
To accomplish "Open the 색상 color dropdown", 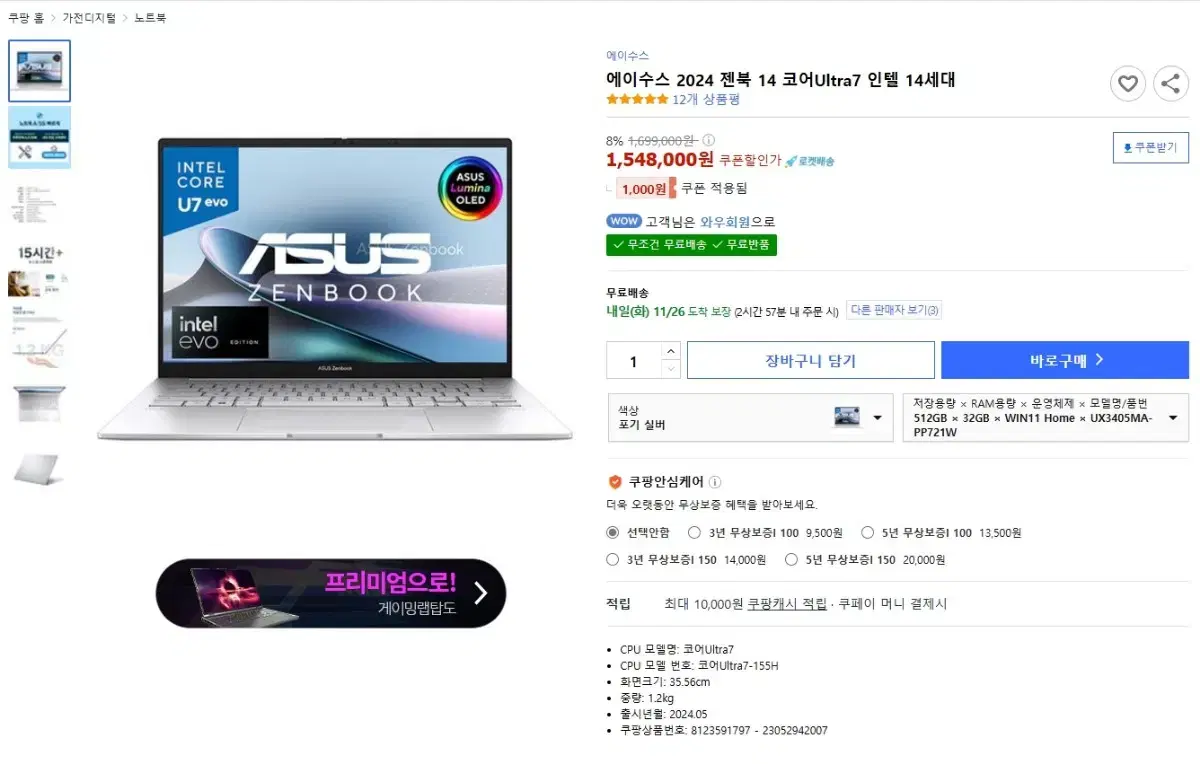I will 750,417.
